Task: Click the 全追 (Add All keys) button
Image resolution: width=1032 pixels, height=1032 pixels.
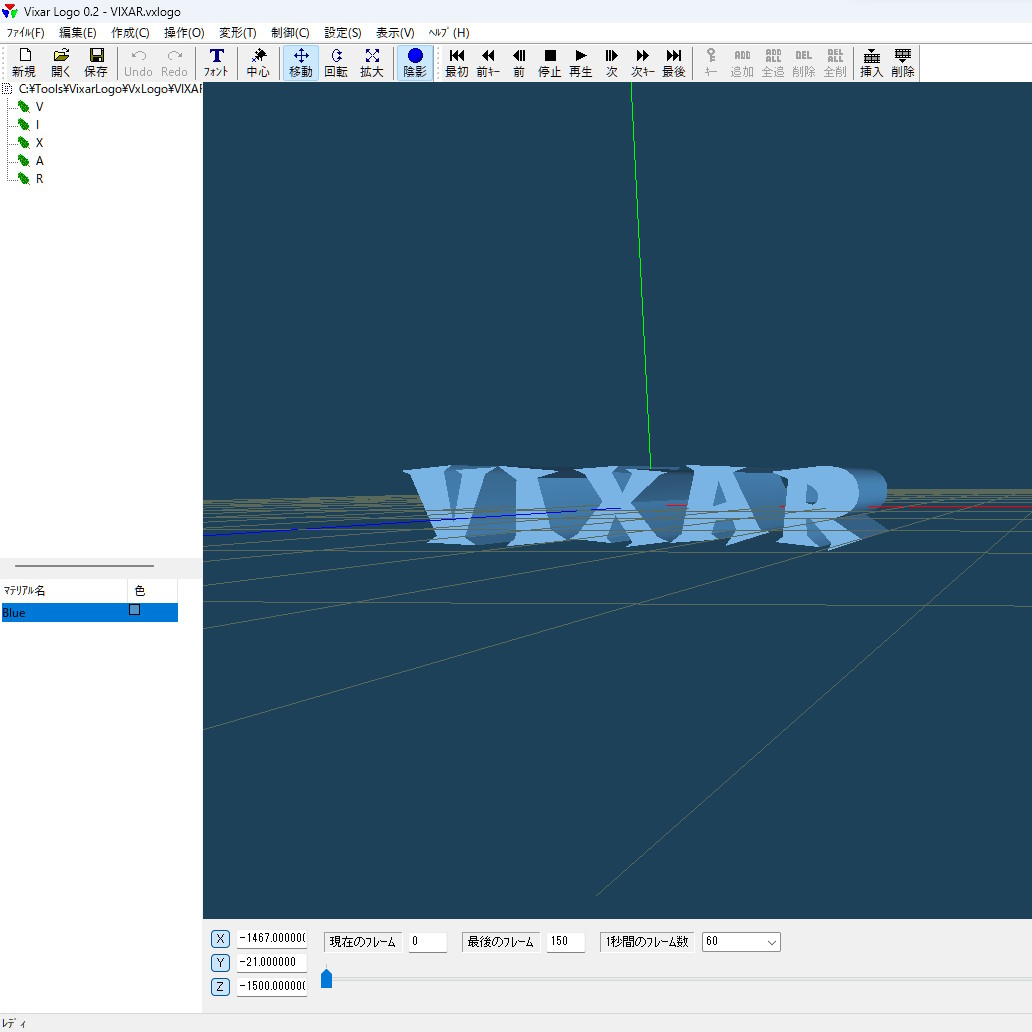Action: 772,62
